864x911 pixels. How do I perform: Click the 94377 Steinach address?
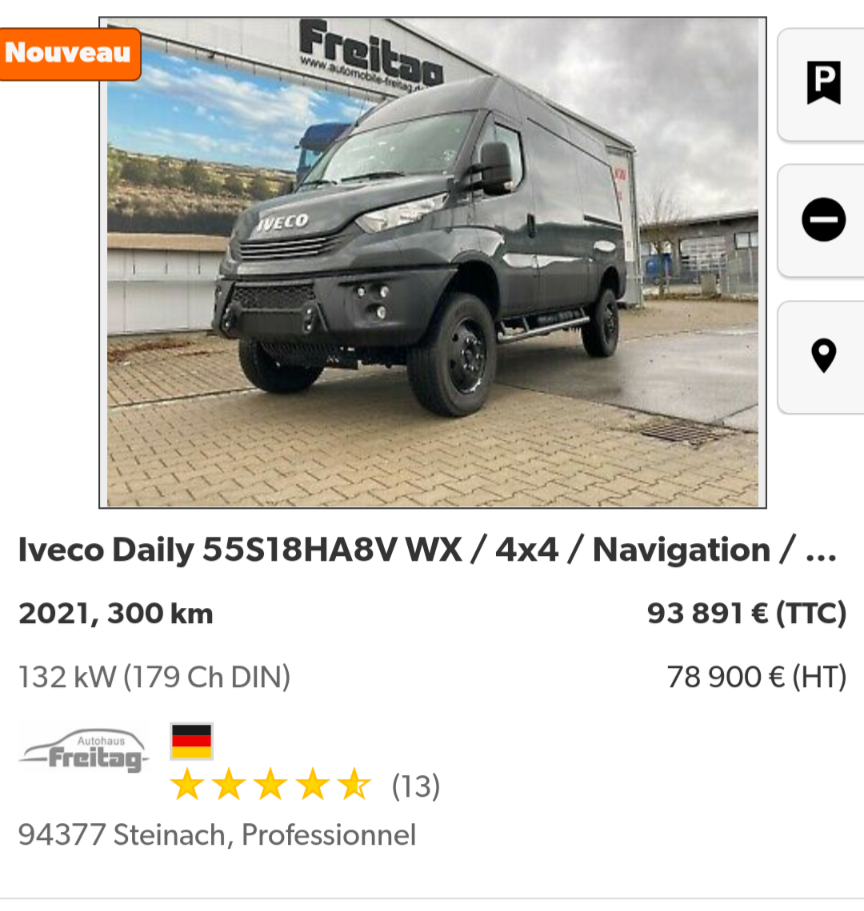[x=123, y=835]
